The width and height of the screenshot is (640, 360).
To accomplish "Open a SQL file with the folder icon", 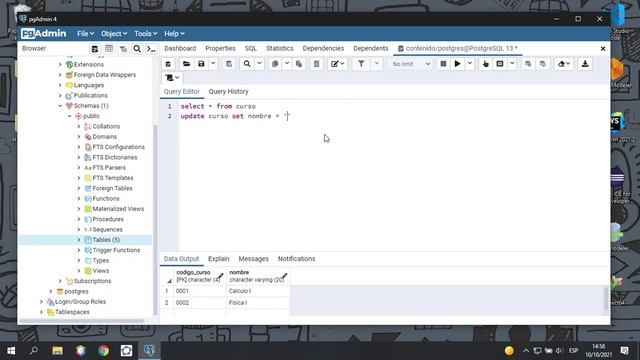I will coord(187,64).
